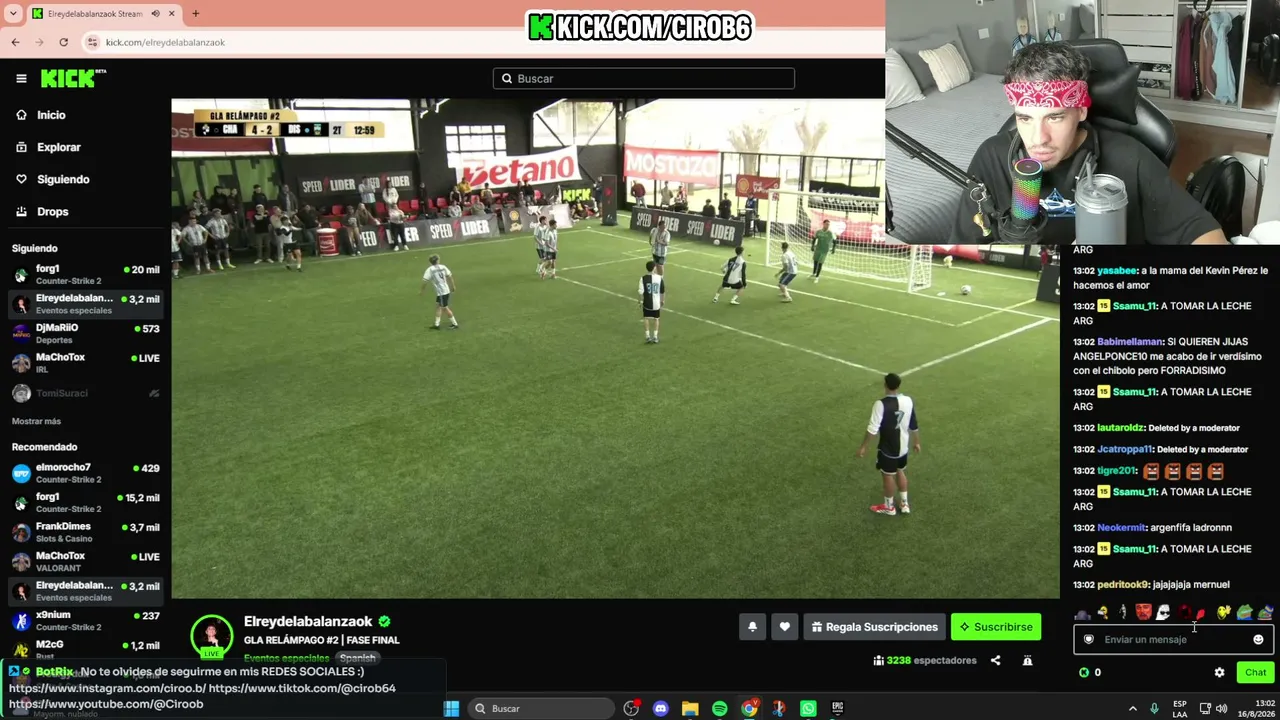Click the Buscar search field on Kick
The width and height of the screenshot is (1280, 720).
(x=644, y=78)
